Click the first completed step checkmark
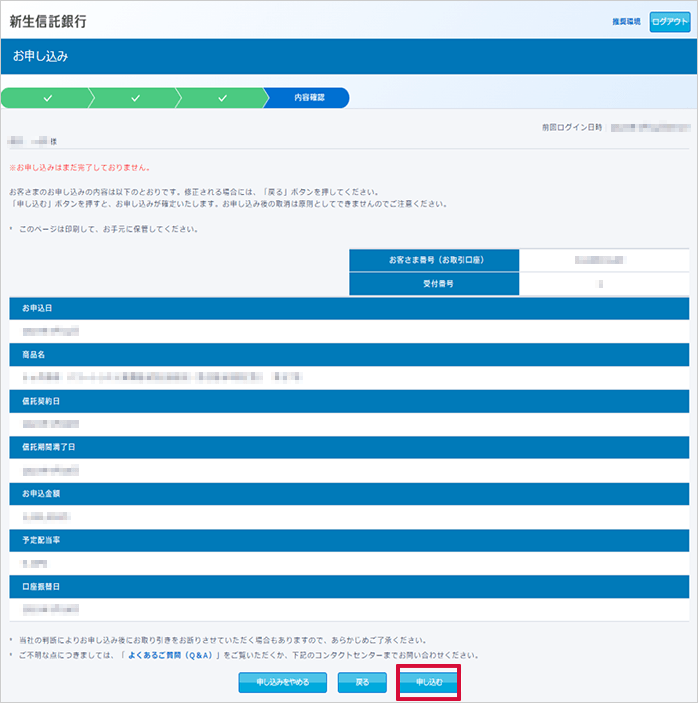698x703 pixels. (47, 98)
